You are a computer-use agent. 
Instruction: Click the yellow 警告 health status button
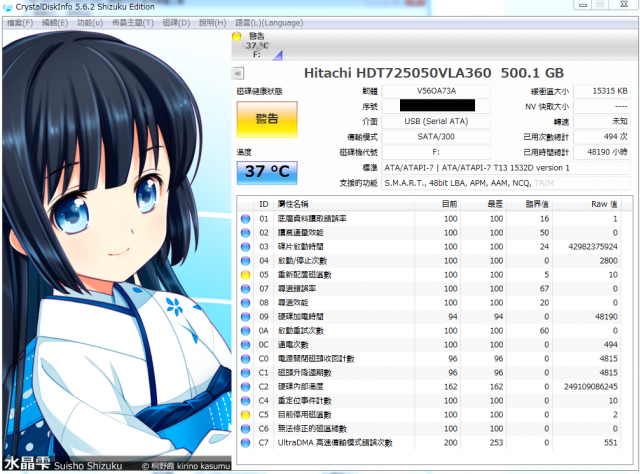click(x=267, y=119)
